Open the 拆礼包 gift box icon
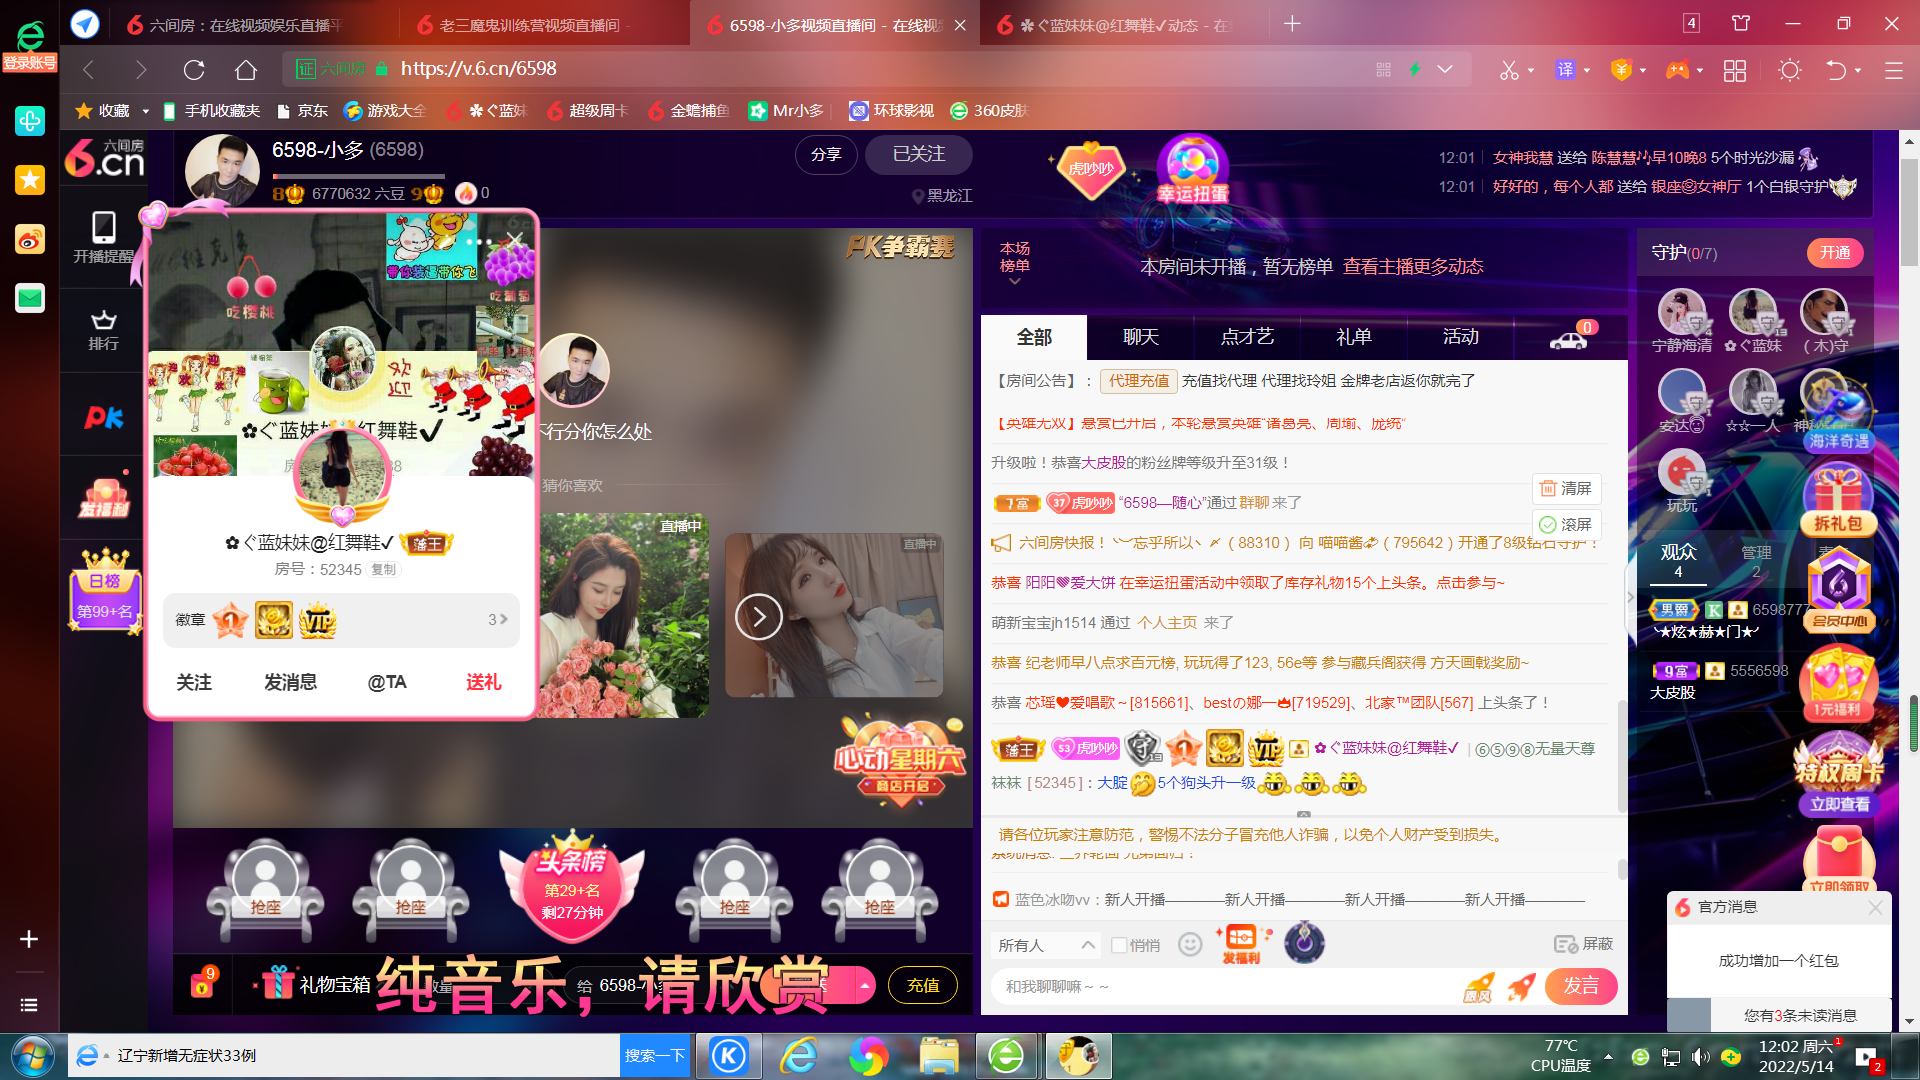 pyautogui.click(x=1838, y=499)
